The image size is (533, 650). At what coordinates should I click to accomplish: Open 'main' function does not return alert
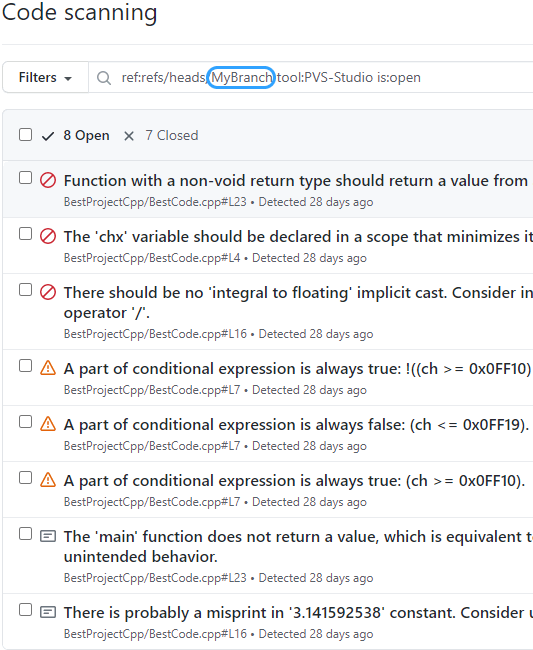click(x=298, y=546)
